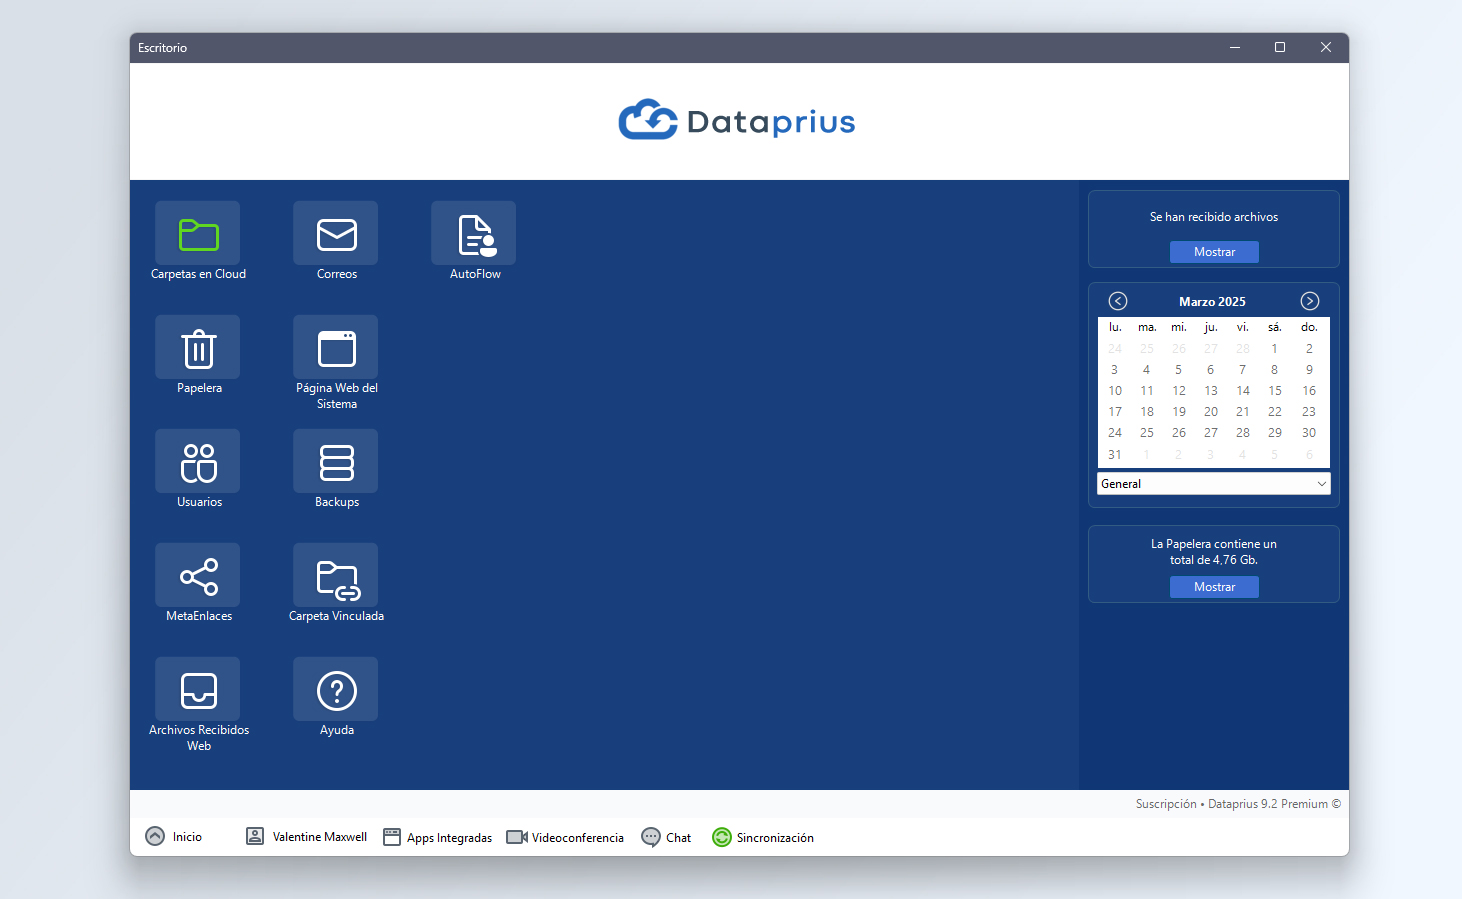Go to next month in calendar

pyautogui.click(x=1310, y=301)
